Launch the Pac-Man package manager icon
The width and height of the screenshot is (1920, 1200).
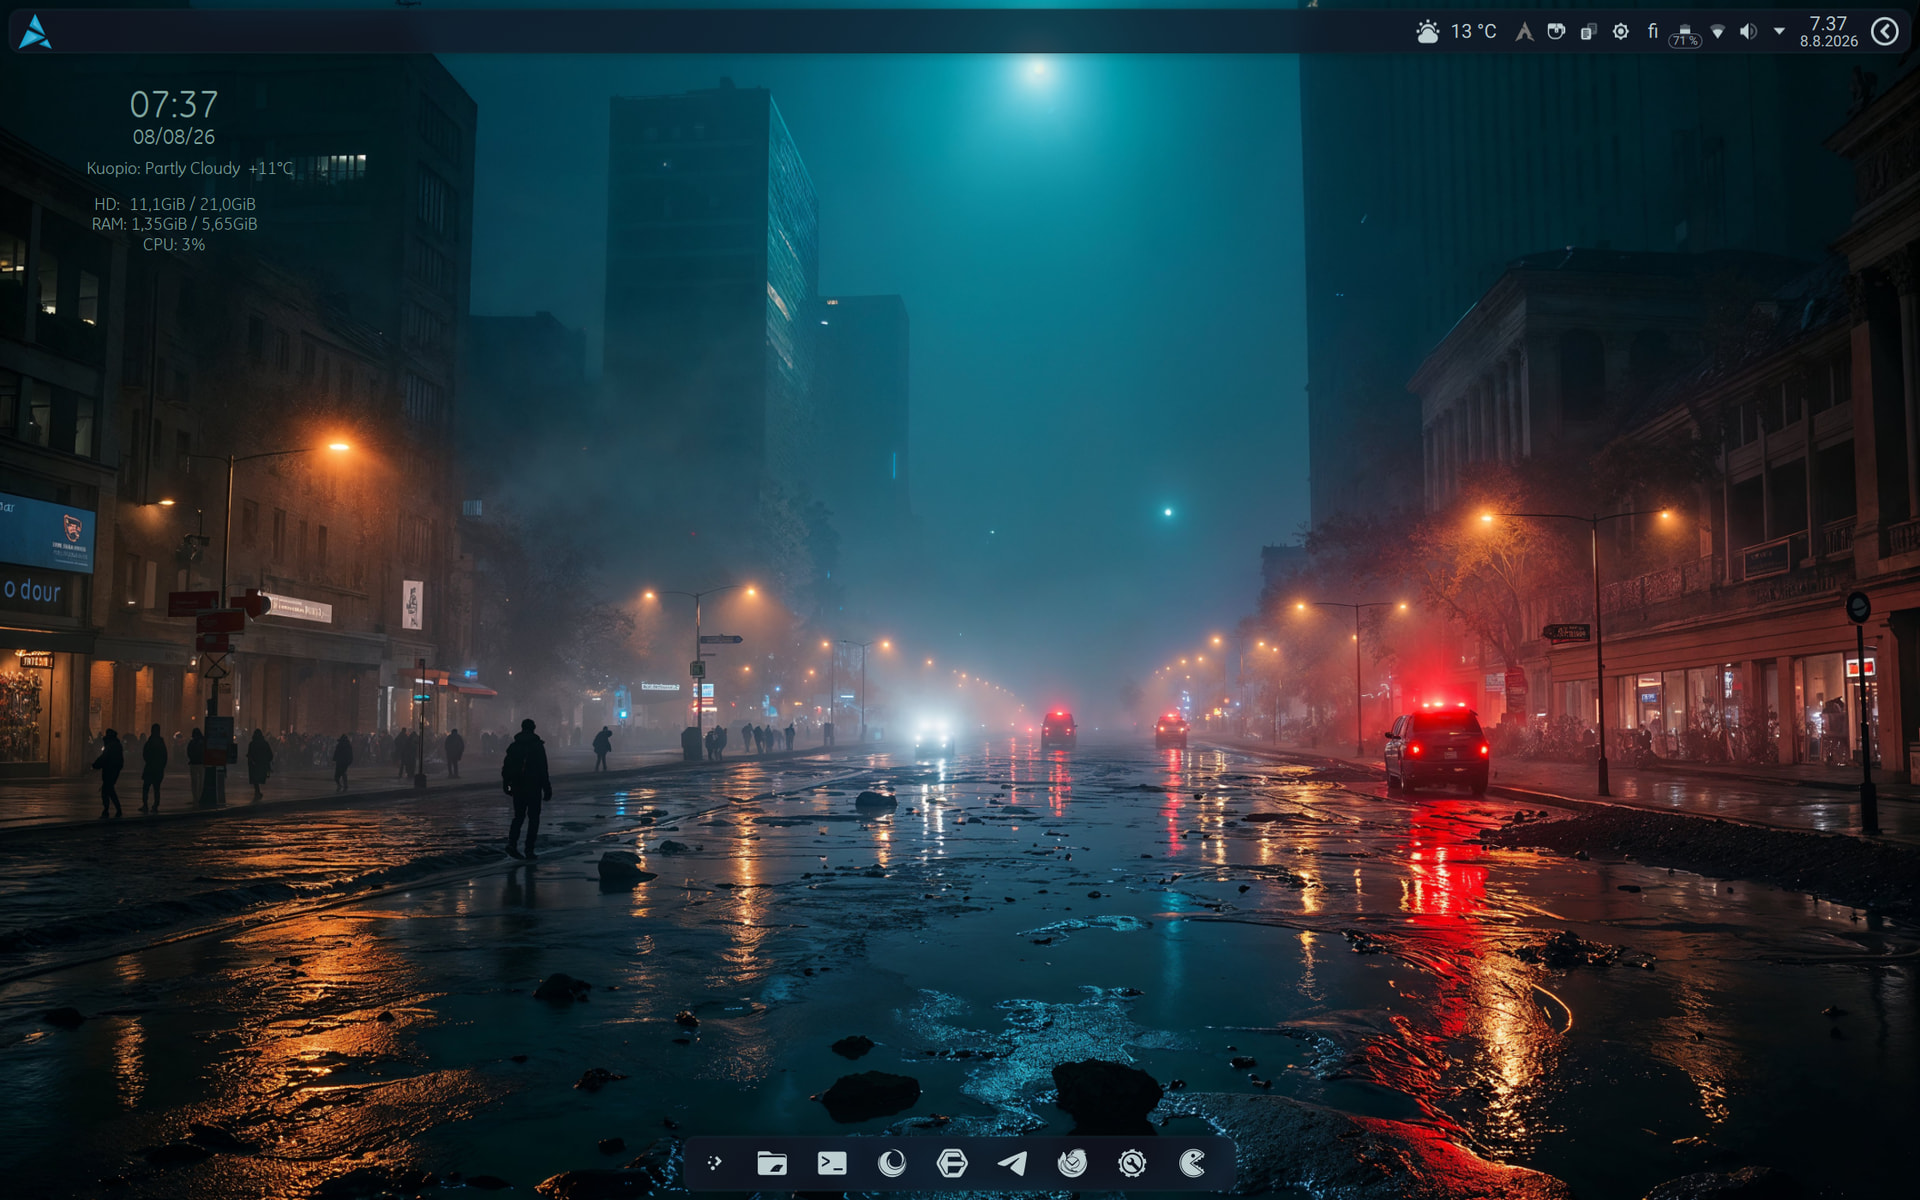(x=1192, y=1163)
